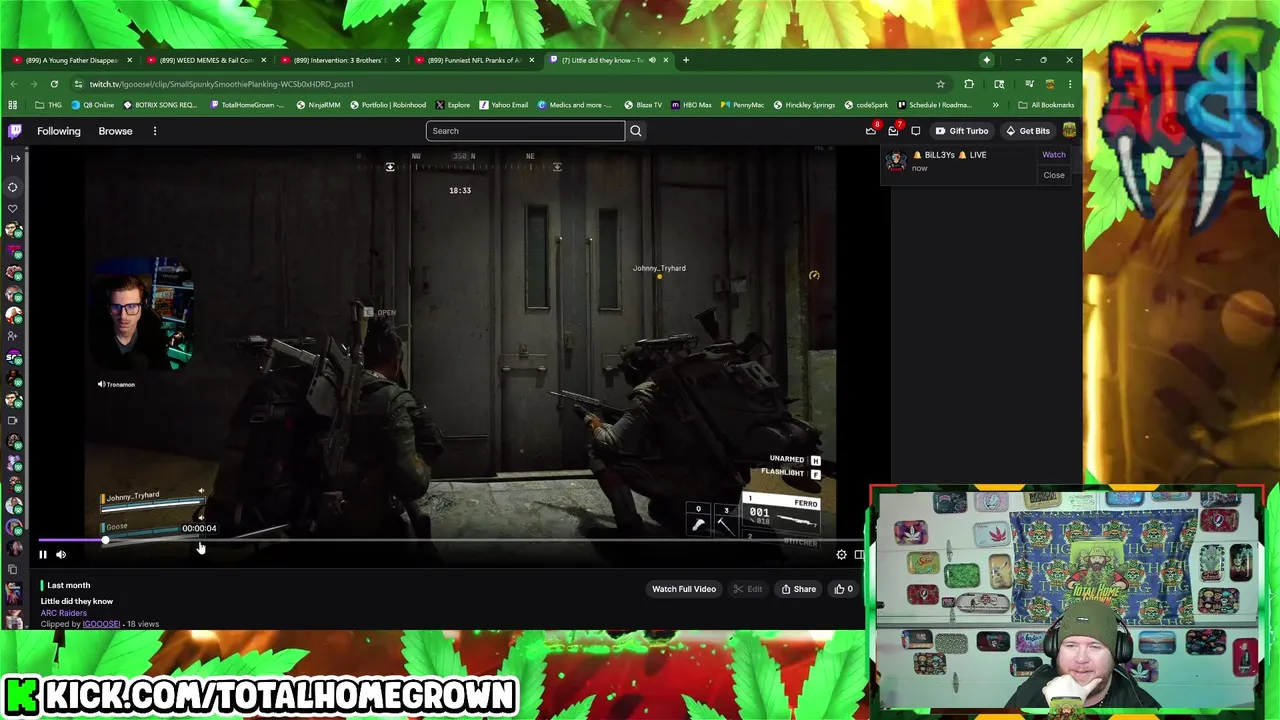Go back in browser history

(x=14, y=84)
